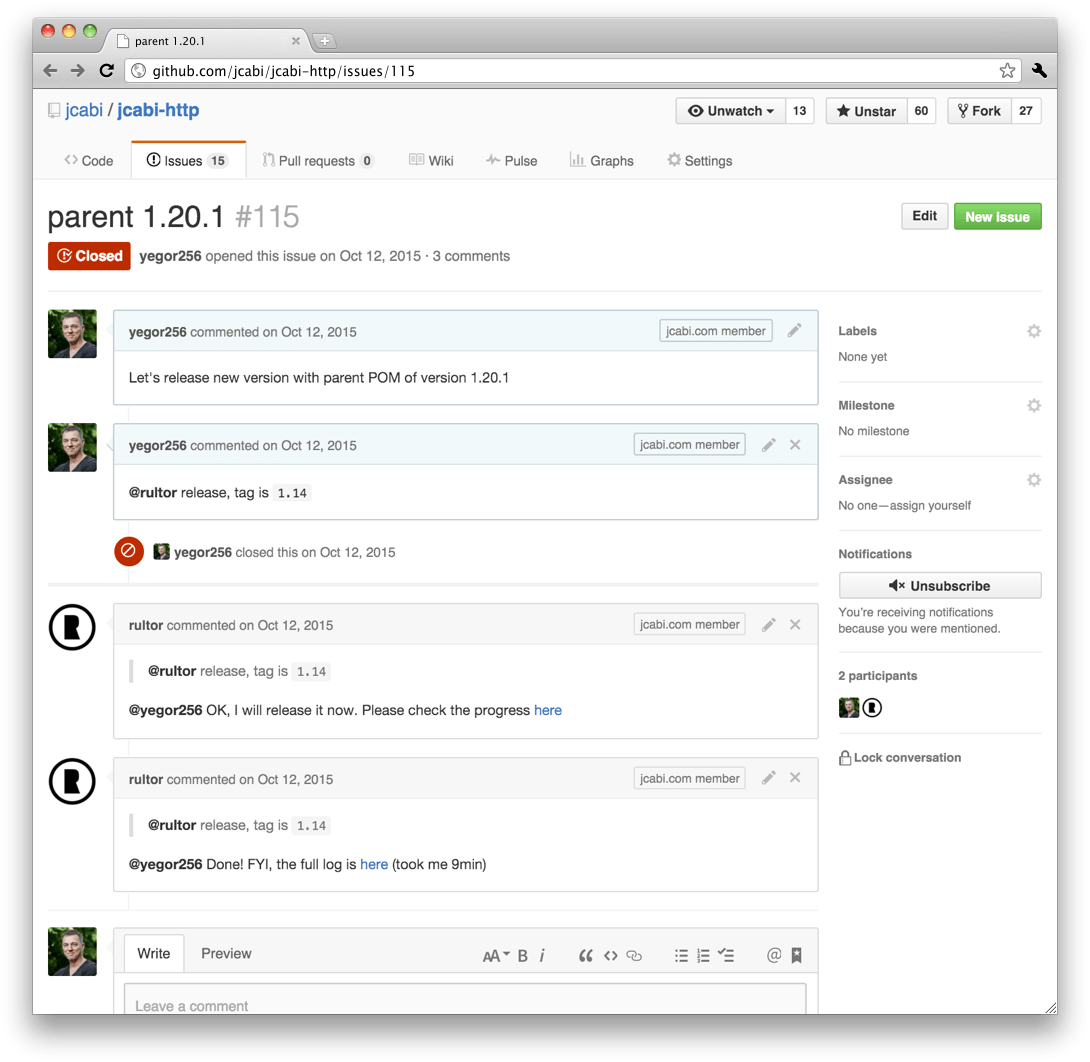The width and height of the screenshot is (1090, 1062).
Task: Edit yegor256's first comment with pencil icon
Action: tap(795, 331)
